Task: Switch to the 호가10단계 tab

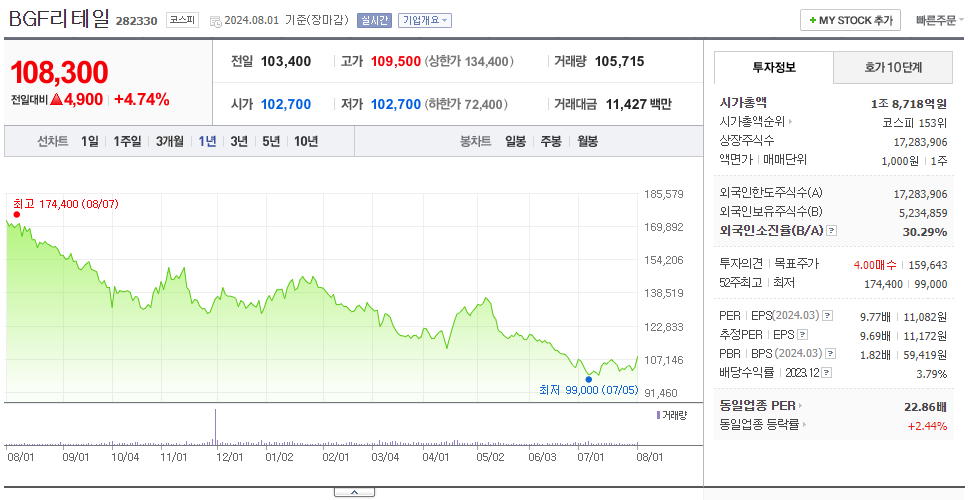Action: (893, 68)
